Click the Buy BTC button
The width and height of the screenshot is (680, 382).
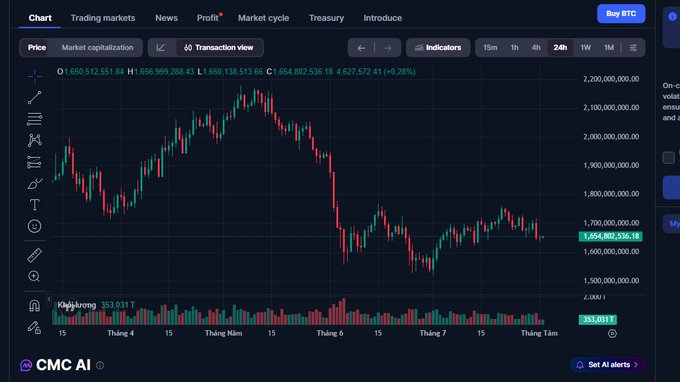click(x=621, y=14)
